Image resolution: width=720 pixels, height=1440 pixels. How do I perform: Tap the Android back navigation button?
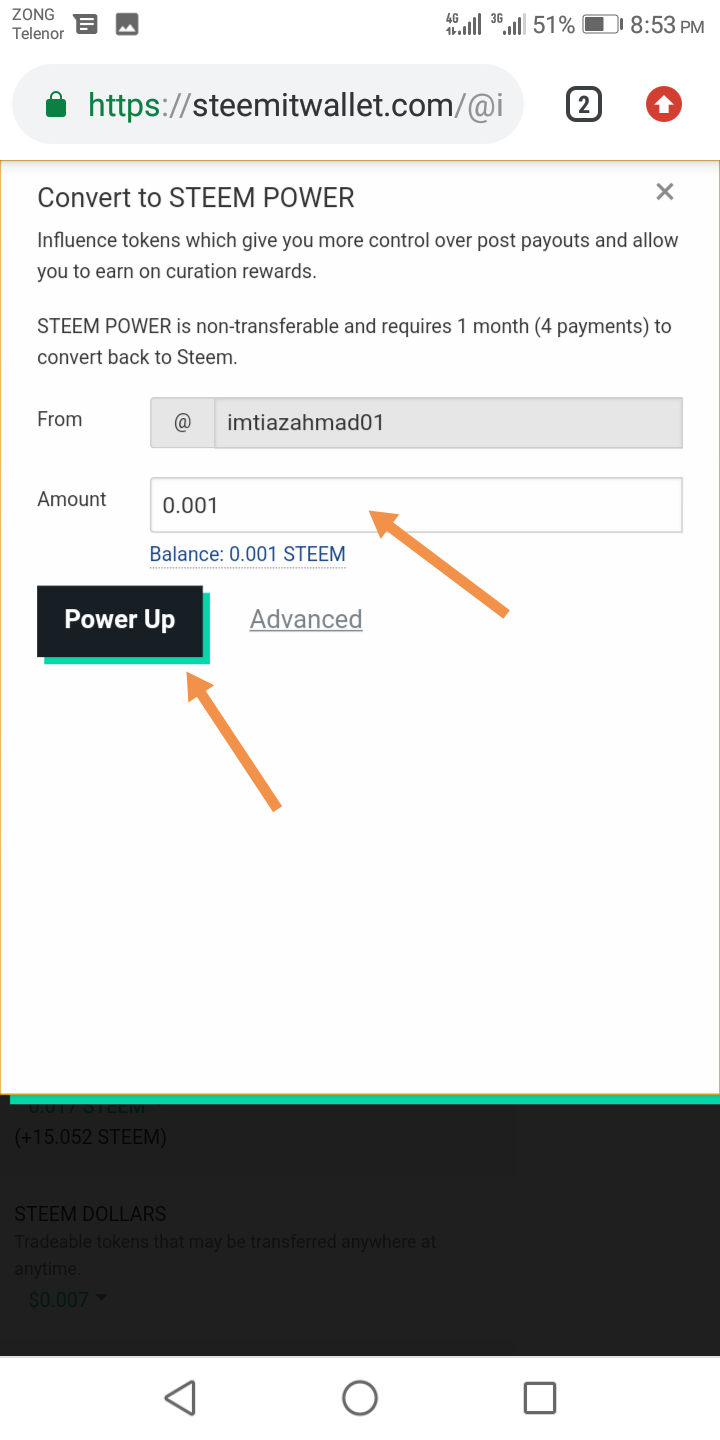click(180, 1397)
